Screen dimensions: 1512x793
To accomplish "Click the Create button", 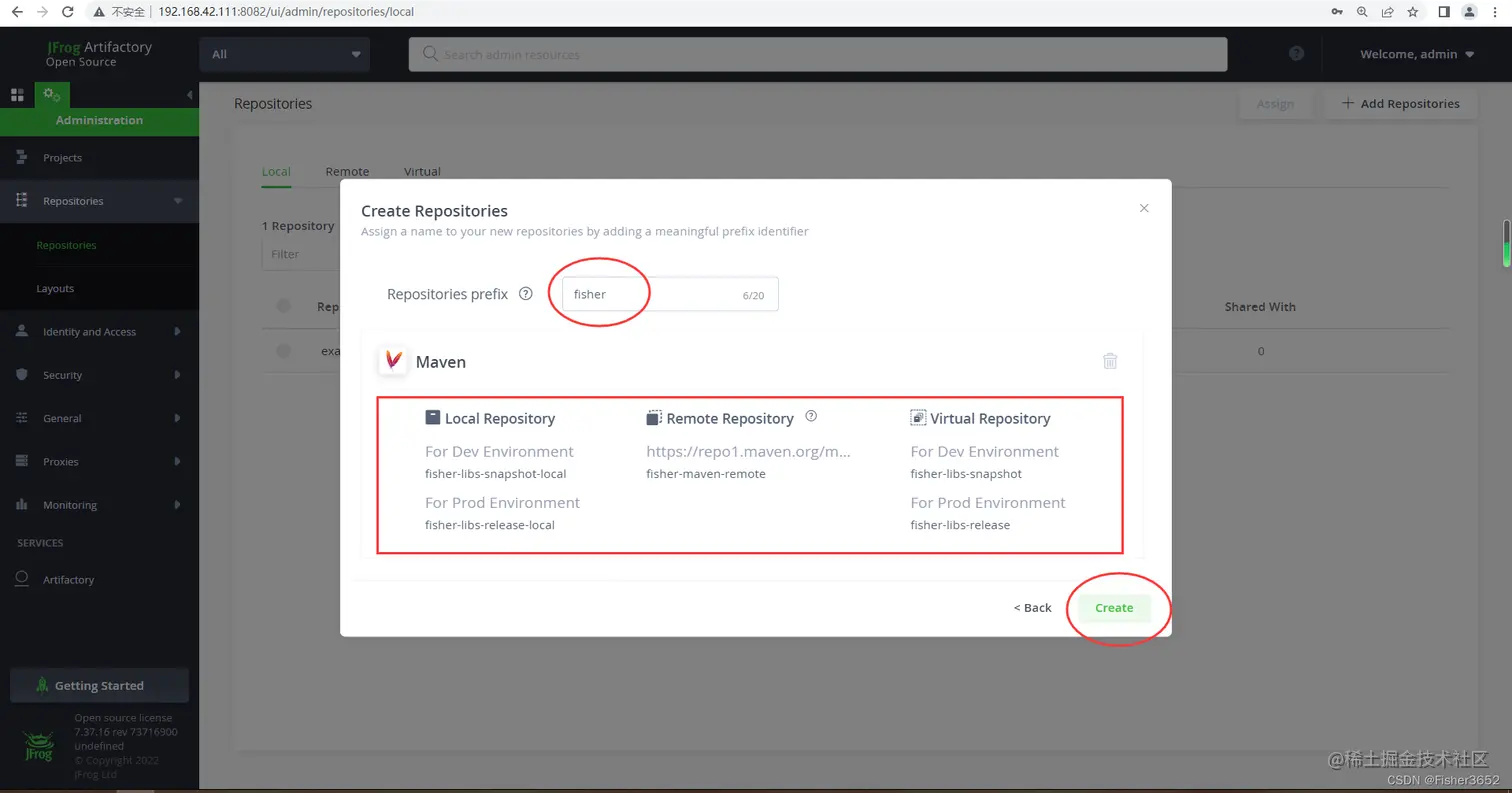I will tap(1114, 608).
